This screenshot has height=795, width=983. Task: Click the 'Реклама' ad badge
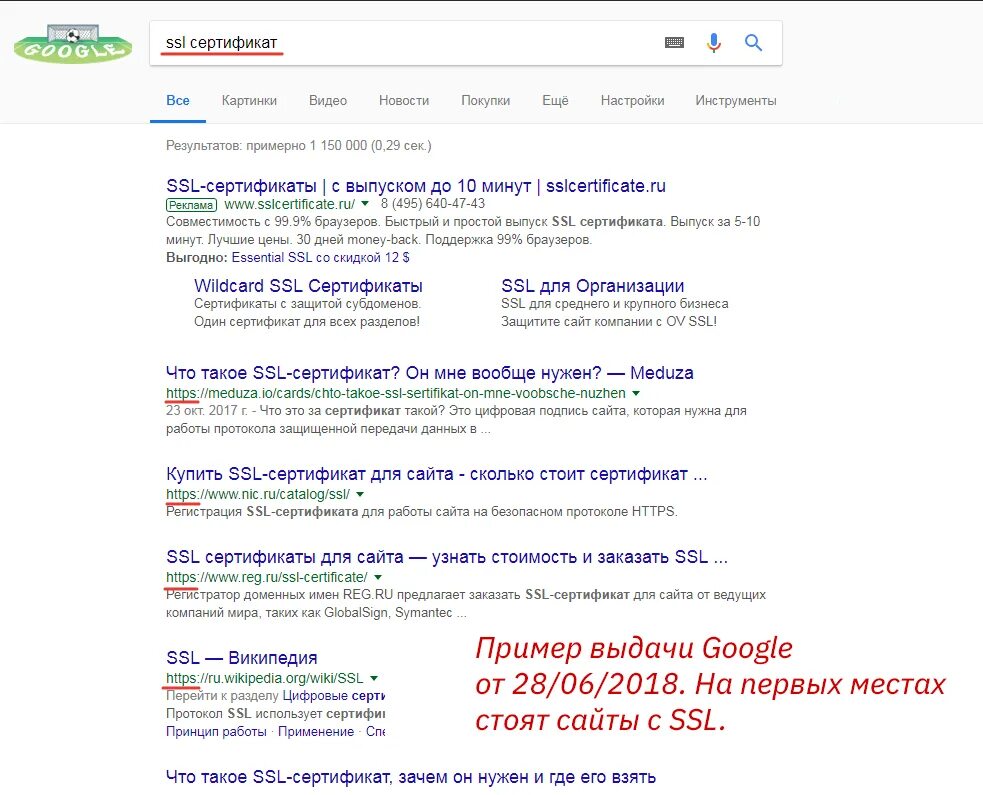click(x=191, y=204)
